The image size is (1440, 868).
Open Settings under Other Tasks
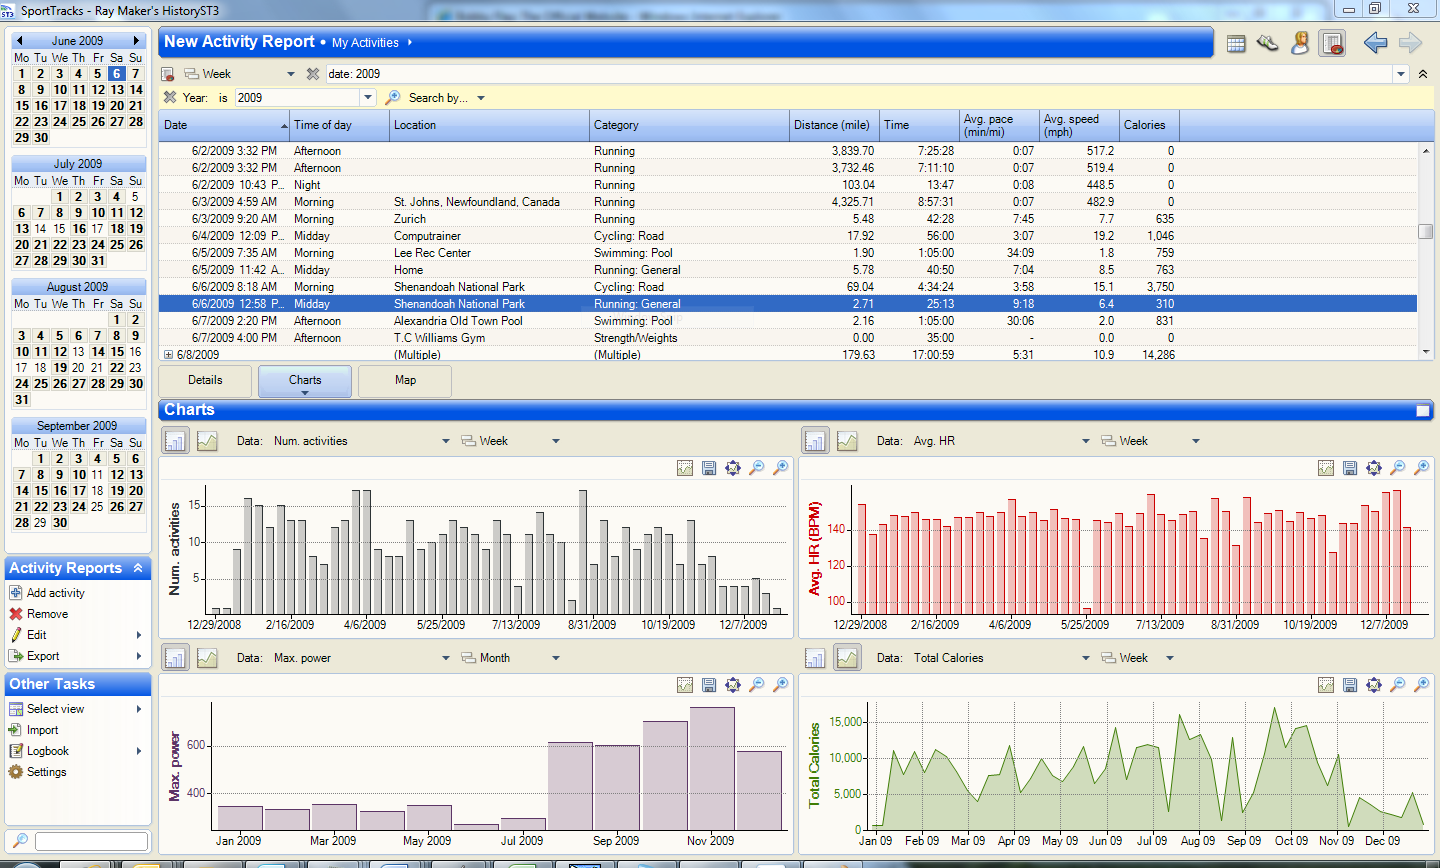(46, 772)
